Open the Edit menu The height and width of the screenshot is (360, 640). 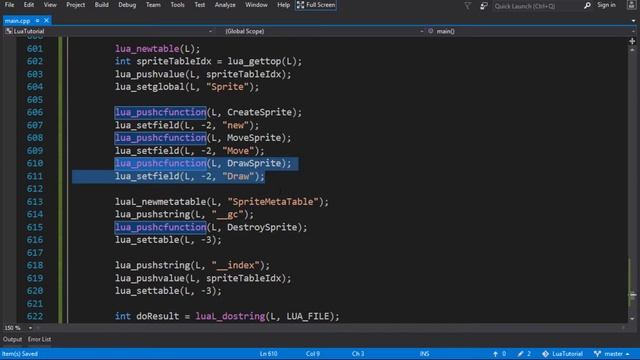click(x=29, y=5)
